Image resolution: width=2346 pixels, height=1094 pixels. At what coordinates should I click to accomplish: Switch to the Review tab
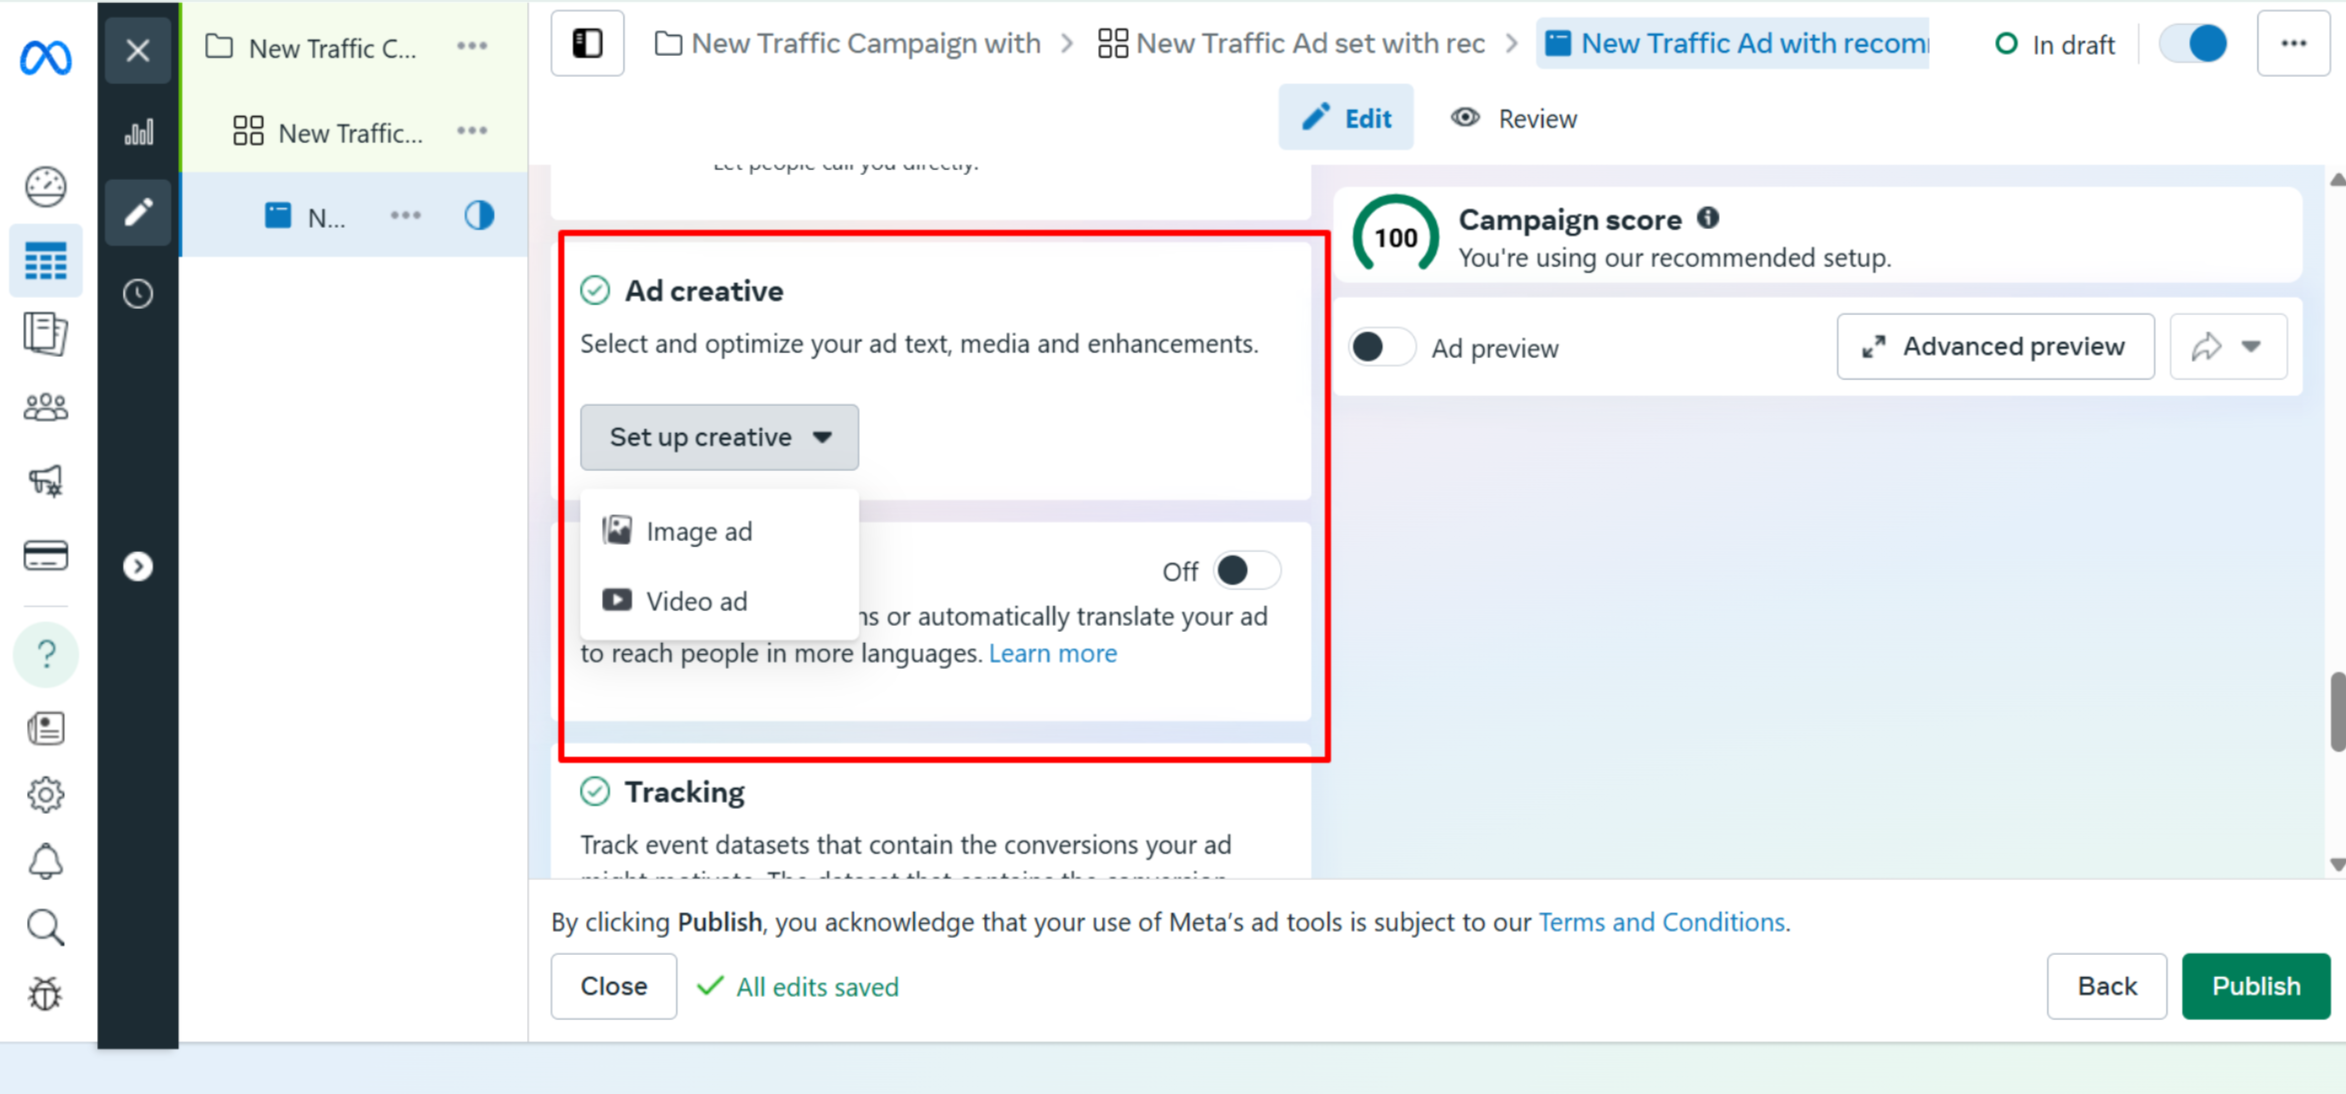pos(1514,119)
